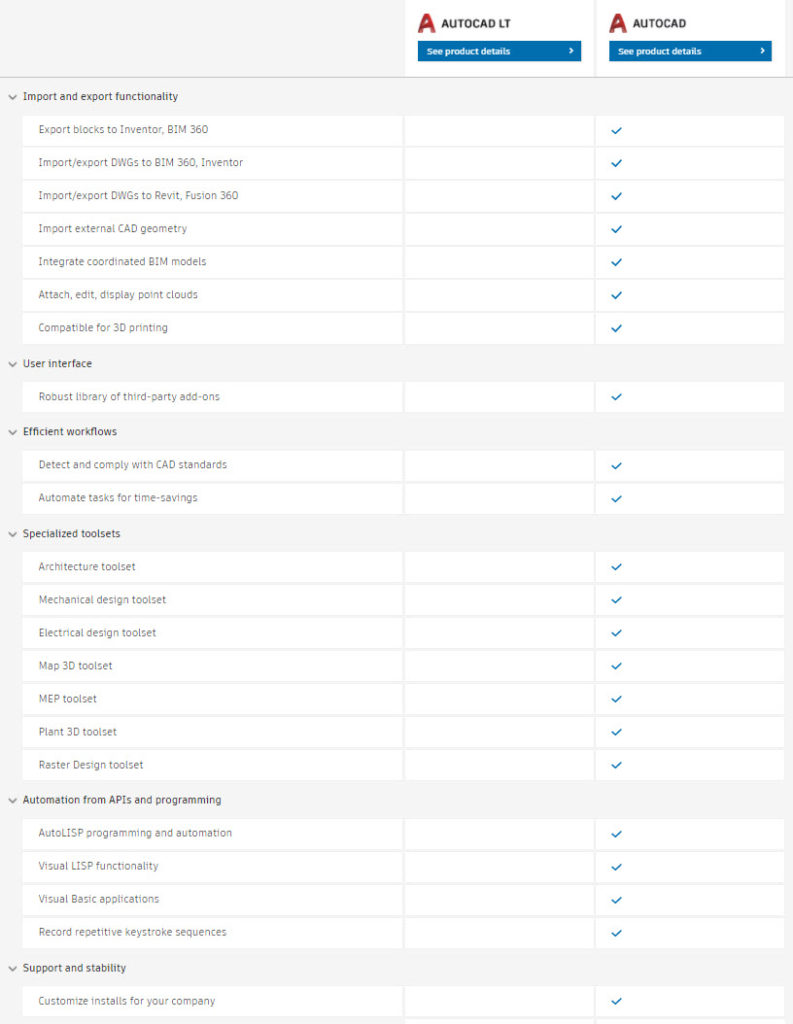Click the arrow in AutoCAD product details button
Image resolution: width=793 pixels, height=1024 pixels.
pos(762,50)
